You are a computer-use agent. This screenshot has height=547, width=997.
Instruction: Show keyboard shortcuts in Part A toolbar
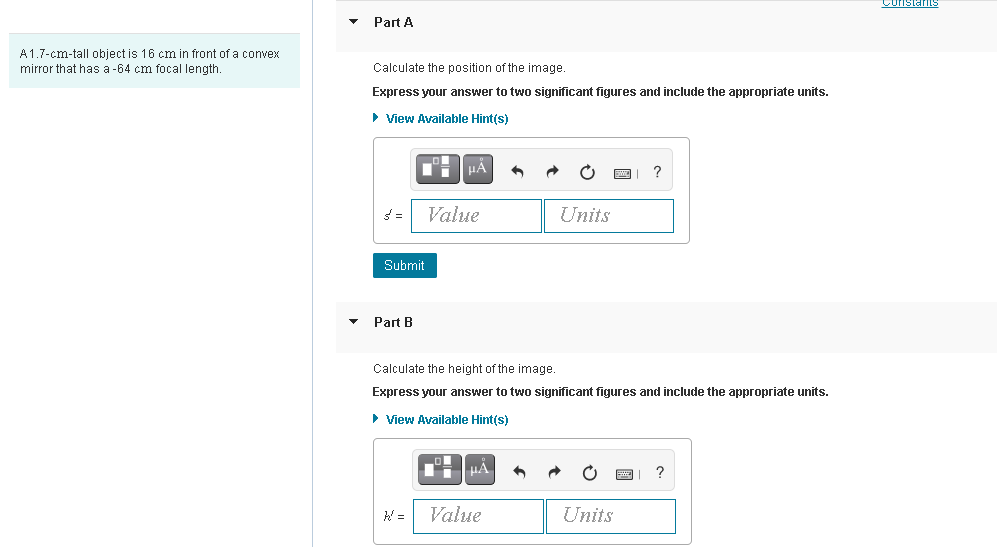click(x=622, y=173)
